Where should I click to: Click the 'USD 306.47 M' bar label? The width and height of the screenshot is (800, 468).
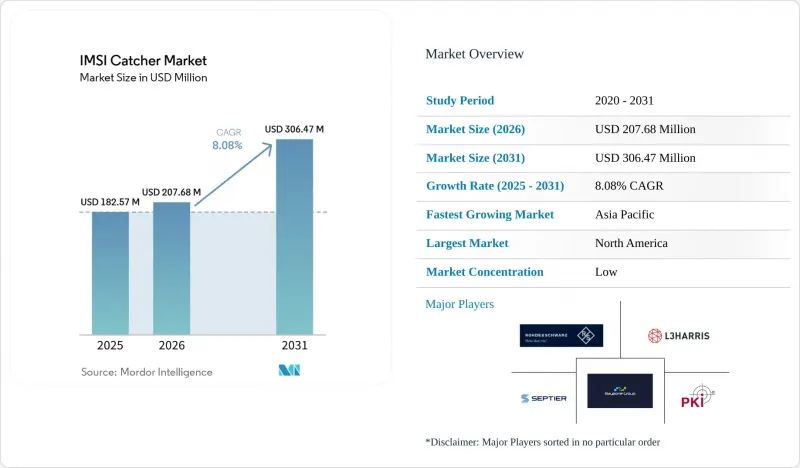[294, 129]
